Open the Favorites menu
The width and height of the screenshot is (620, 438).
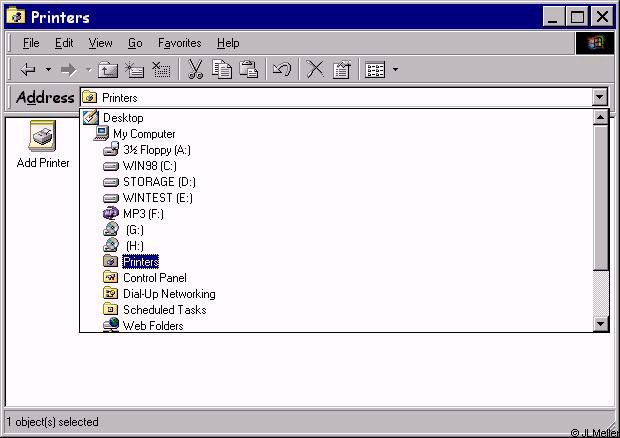[x=180, y=43]
